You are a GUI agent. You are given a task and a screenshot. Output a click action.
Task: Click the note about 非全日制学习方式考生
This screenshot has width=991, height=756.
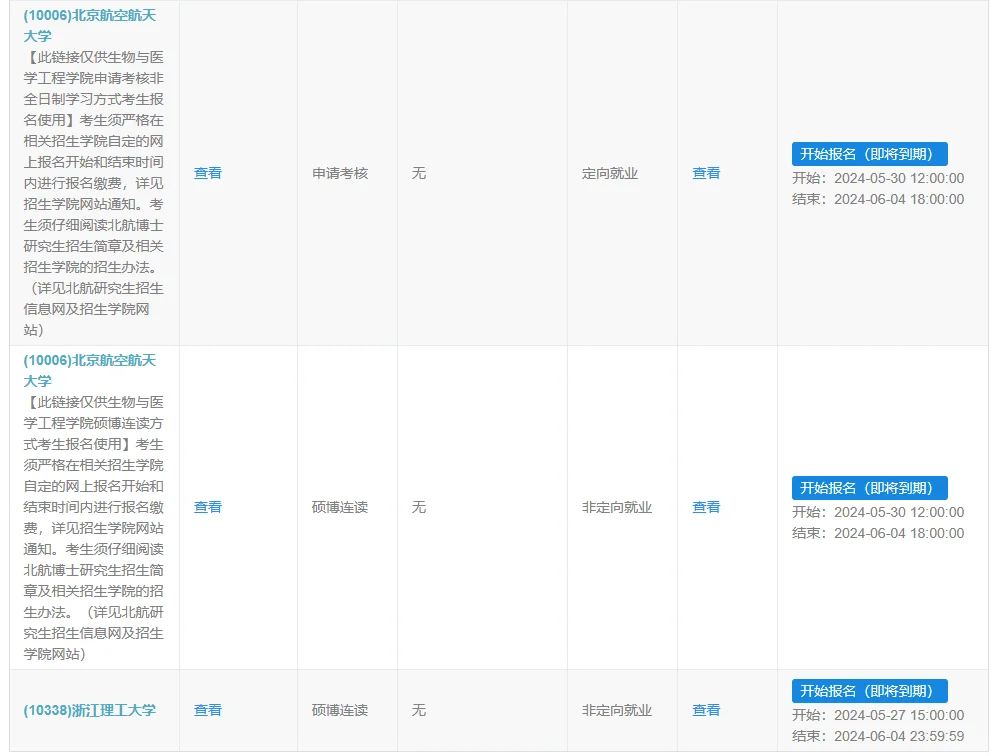[94, 193]
